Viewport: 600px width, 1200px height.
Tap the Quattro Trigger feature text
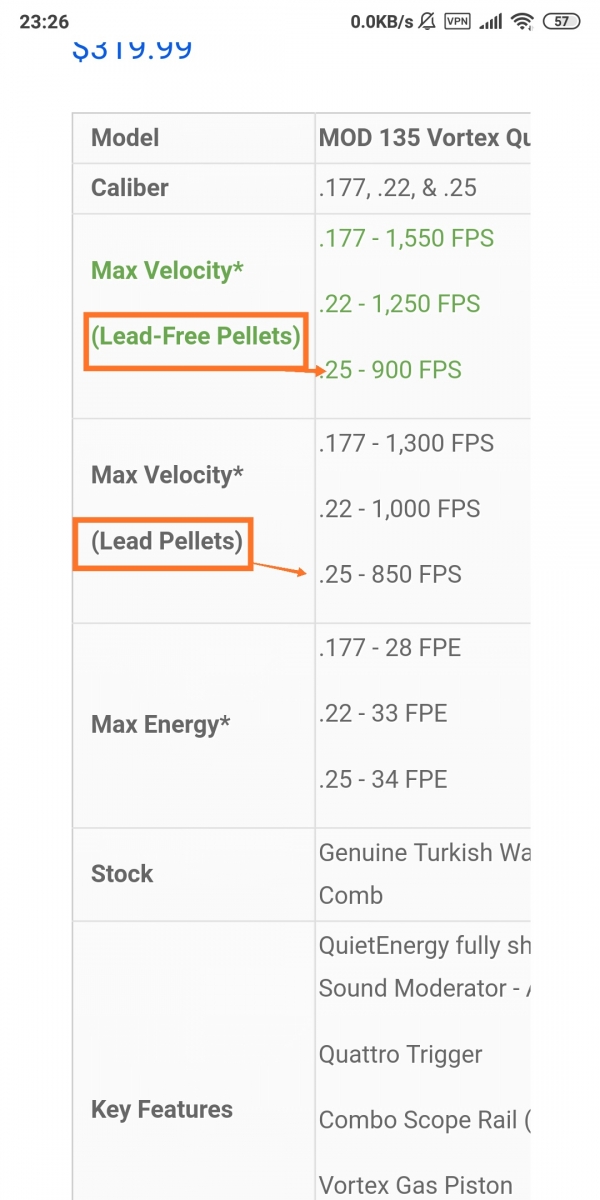[400, 1055]
